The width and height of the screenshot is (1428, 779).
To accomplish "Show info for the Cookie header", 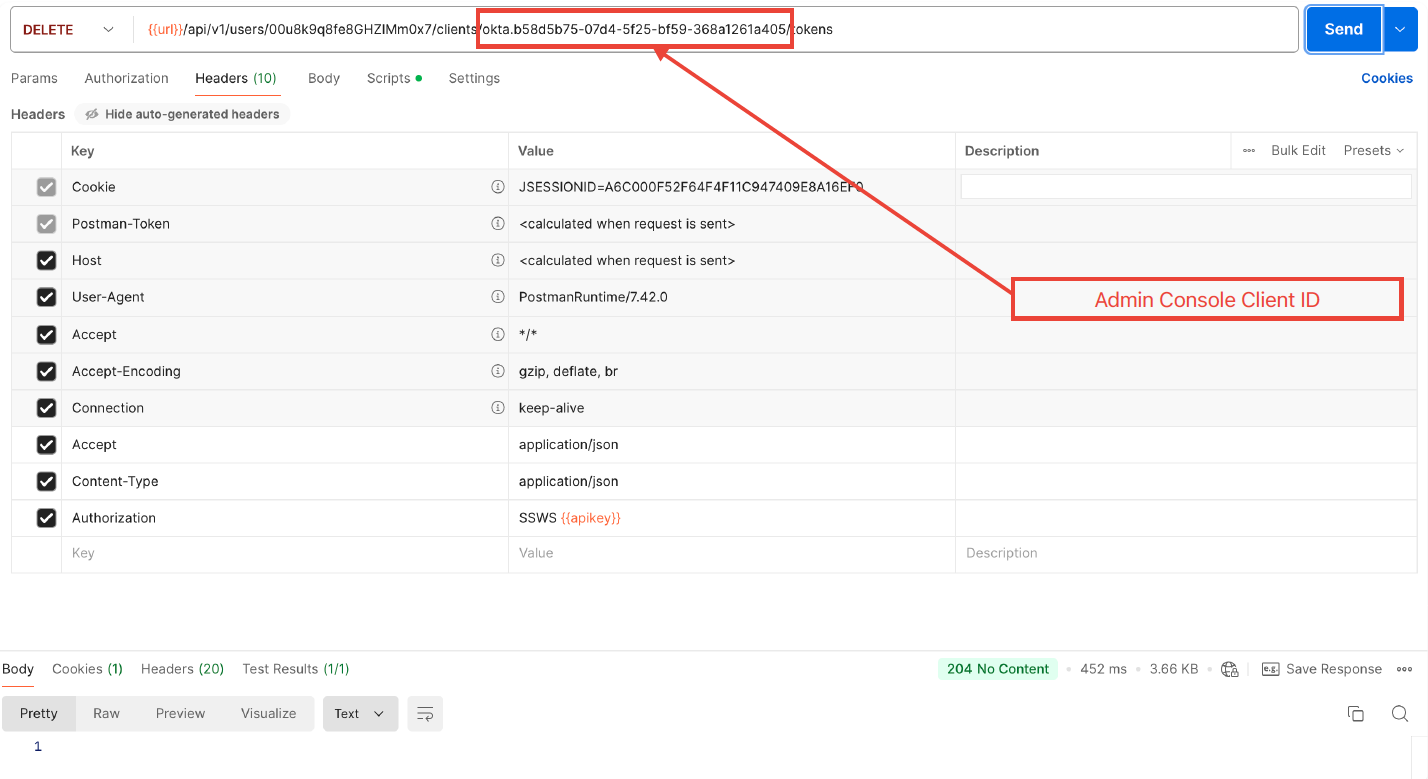I will coord(497,187).
